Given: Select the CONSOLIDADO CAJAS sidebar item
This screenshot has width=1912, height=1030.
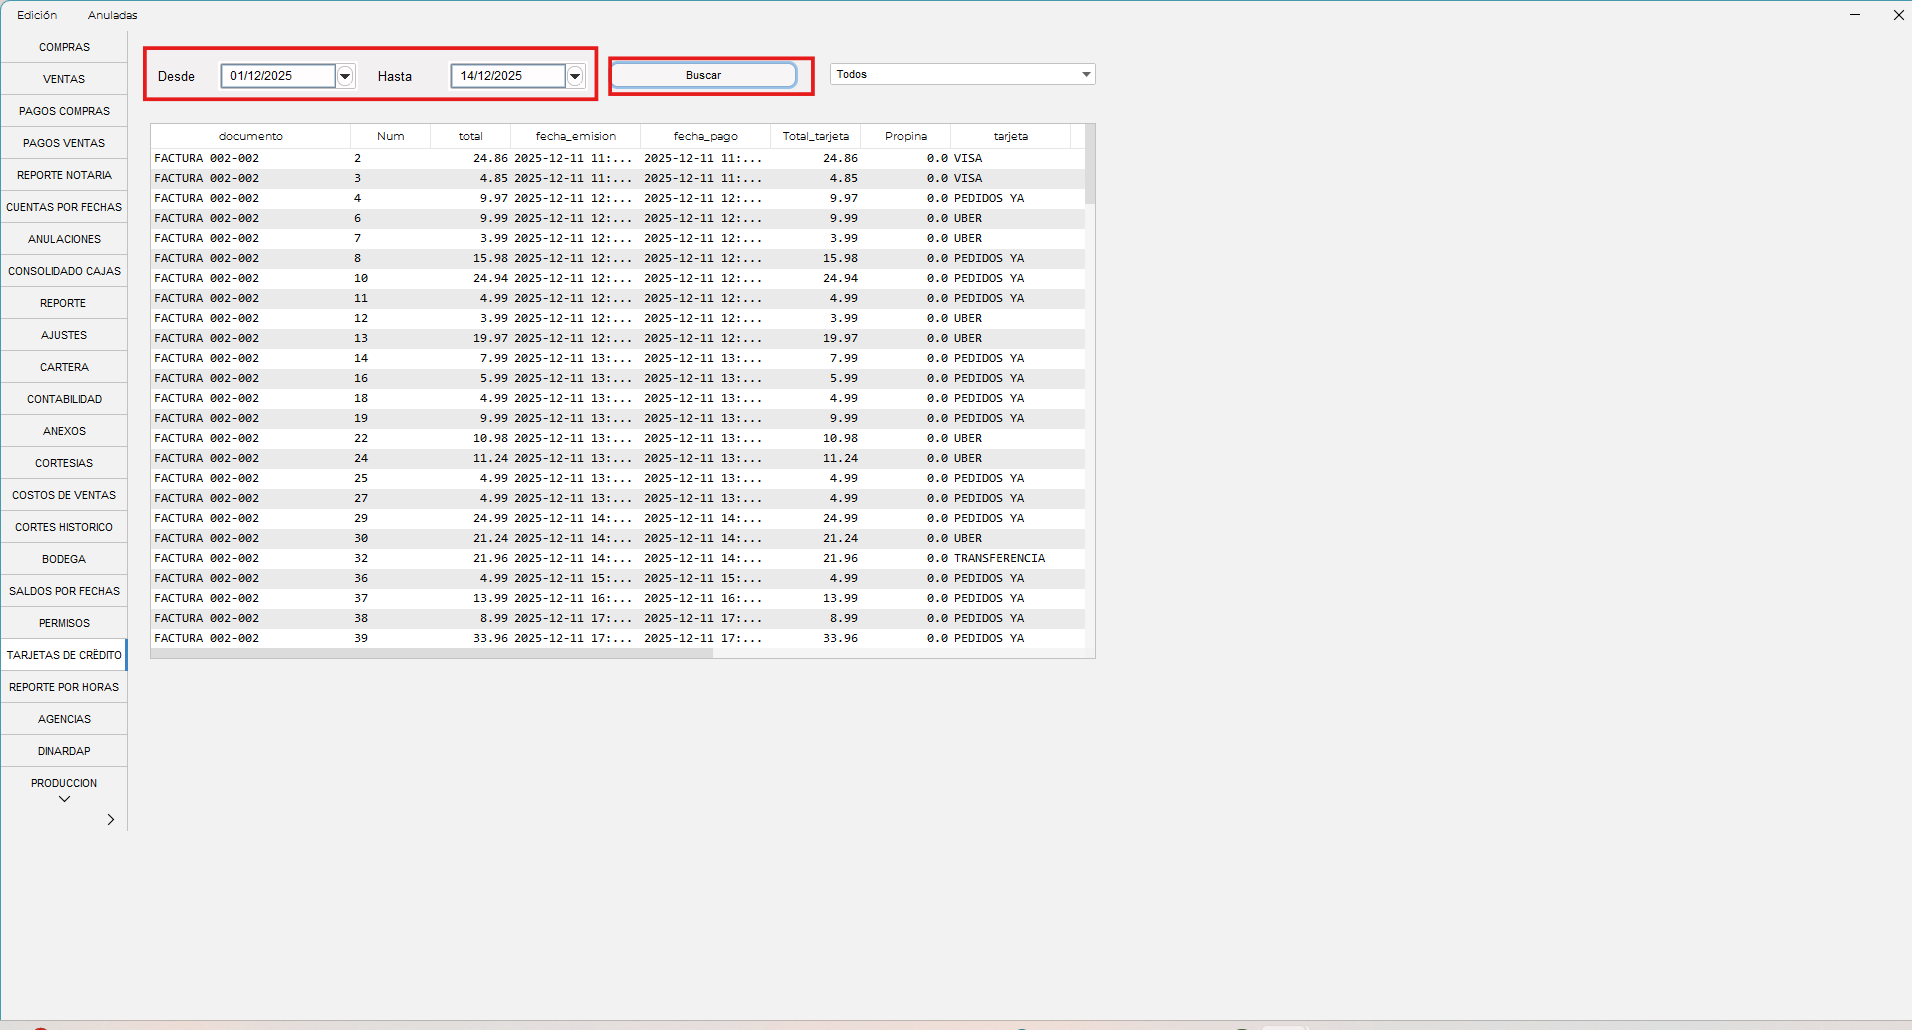Looking at the screenshot, I should [64, 271].
